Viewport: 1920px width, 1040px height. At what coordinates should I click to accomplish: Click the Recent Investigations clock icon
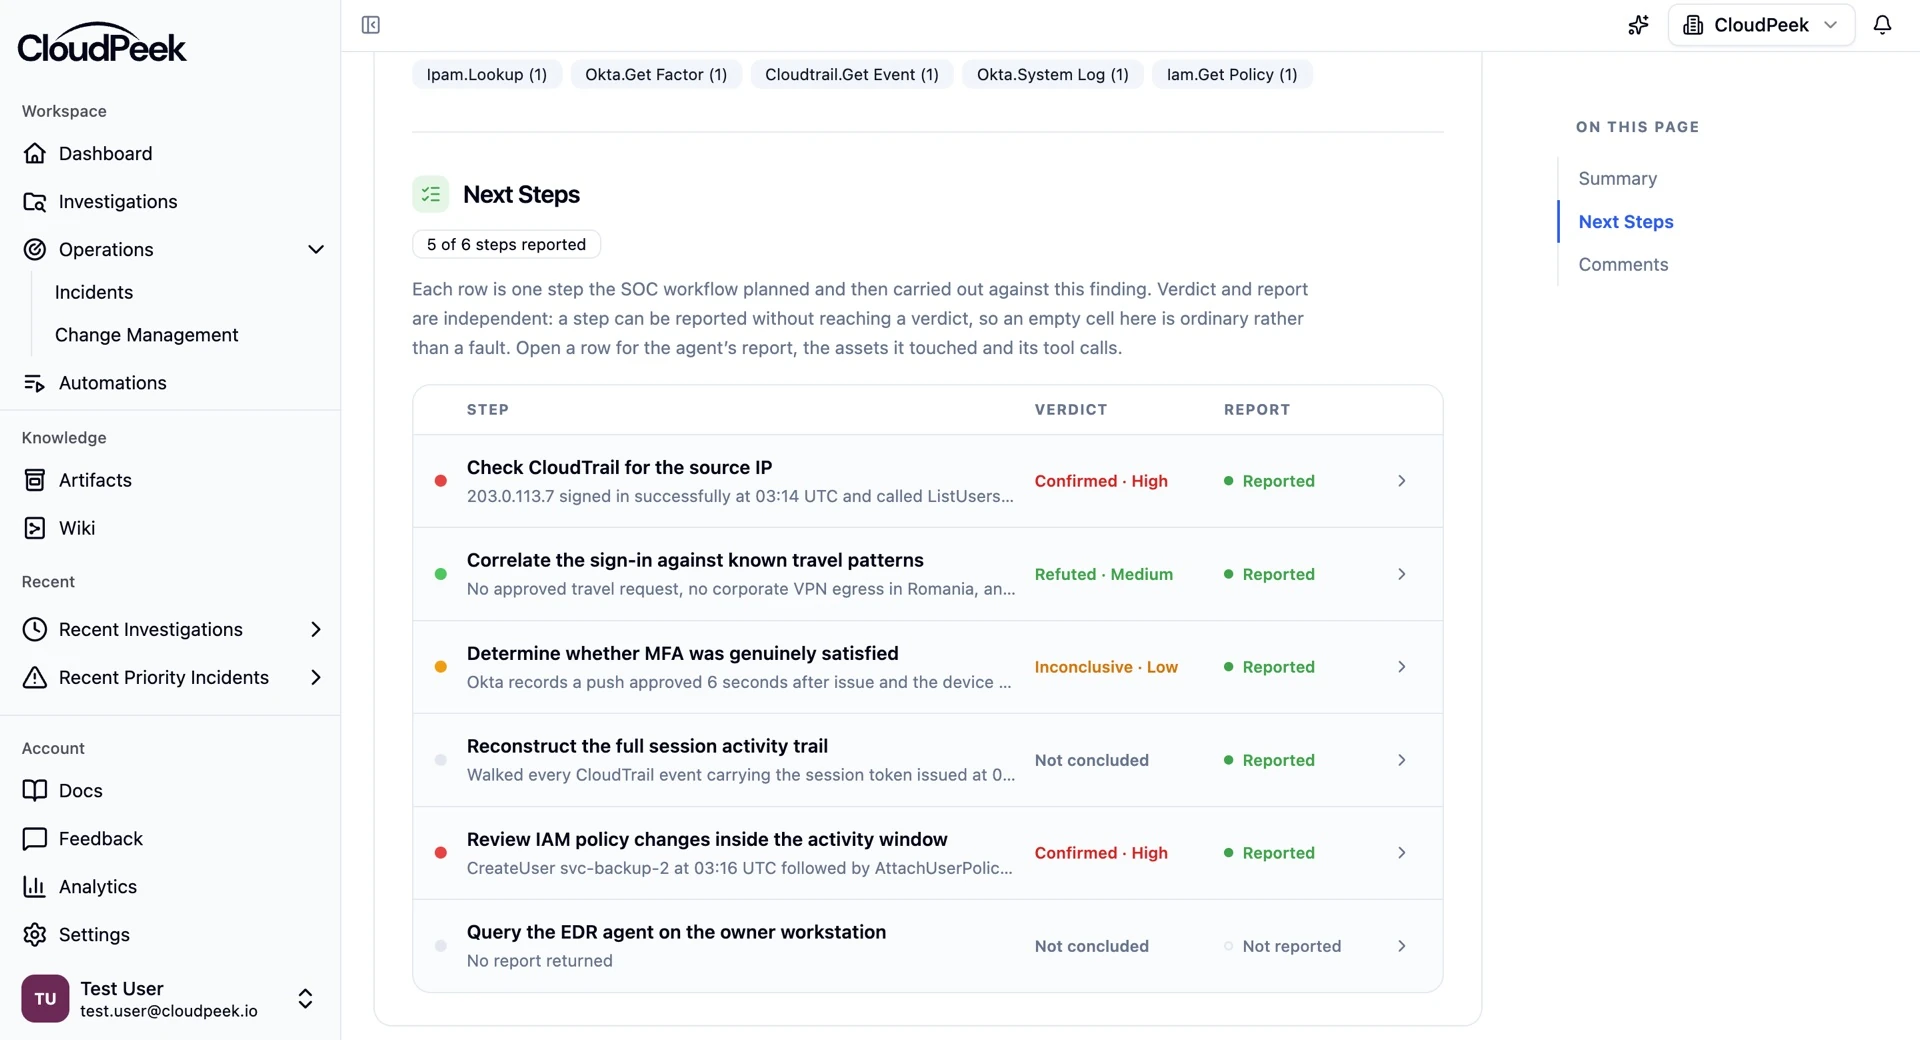(x=35, y=629)
